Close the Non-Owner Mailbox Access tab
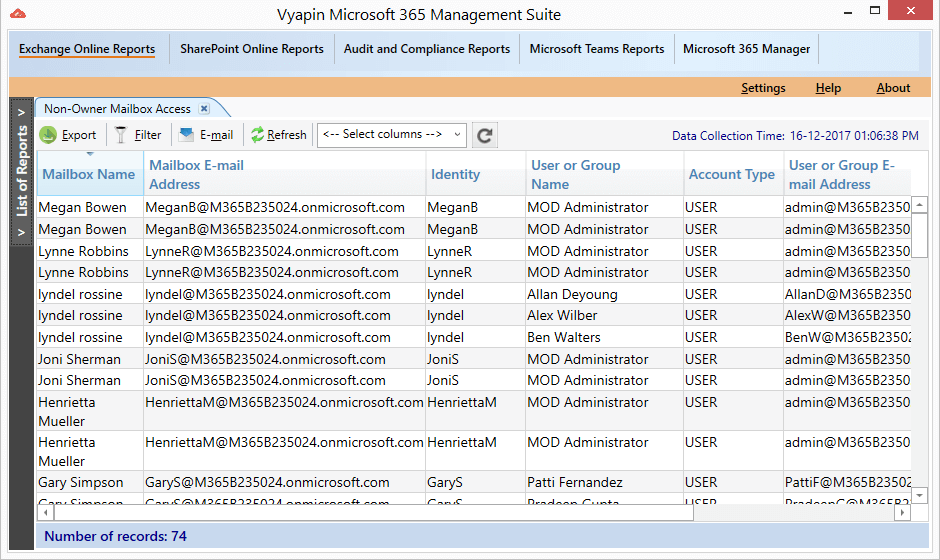Image resolution: width=940 pixels, height=560 pixels. (204, 109)
